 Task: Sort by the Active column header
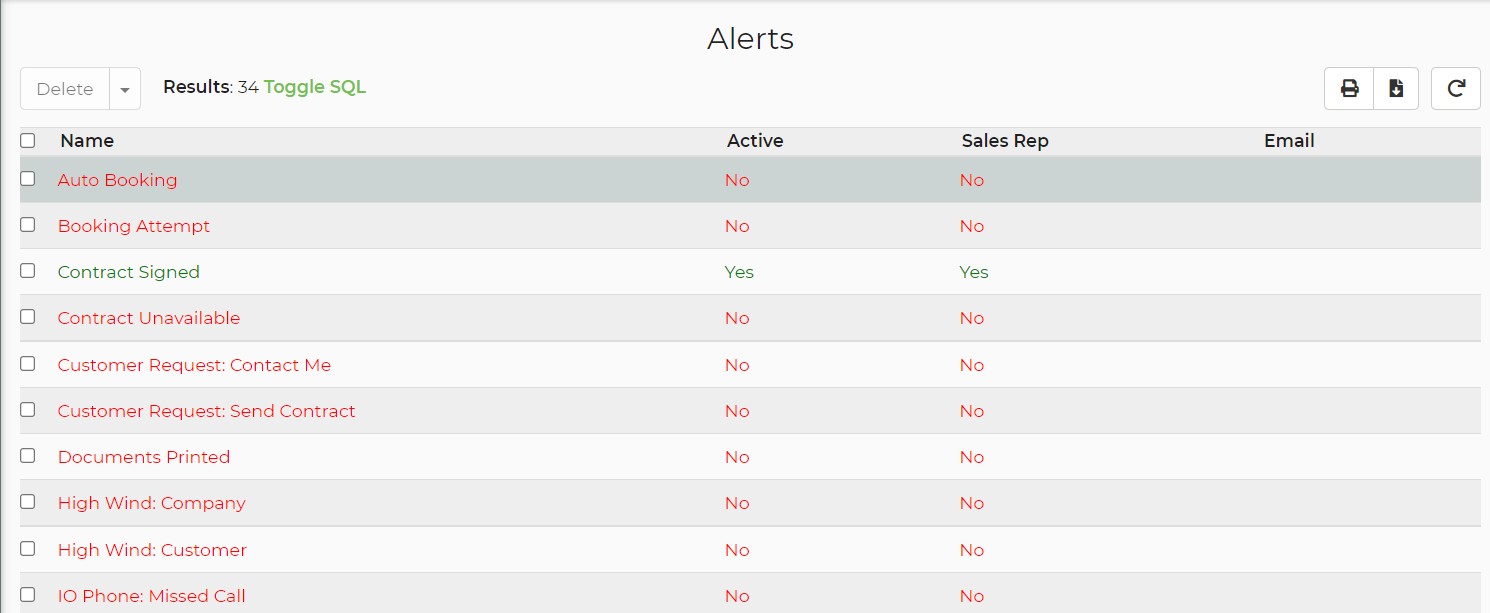tap(755, 141)
